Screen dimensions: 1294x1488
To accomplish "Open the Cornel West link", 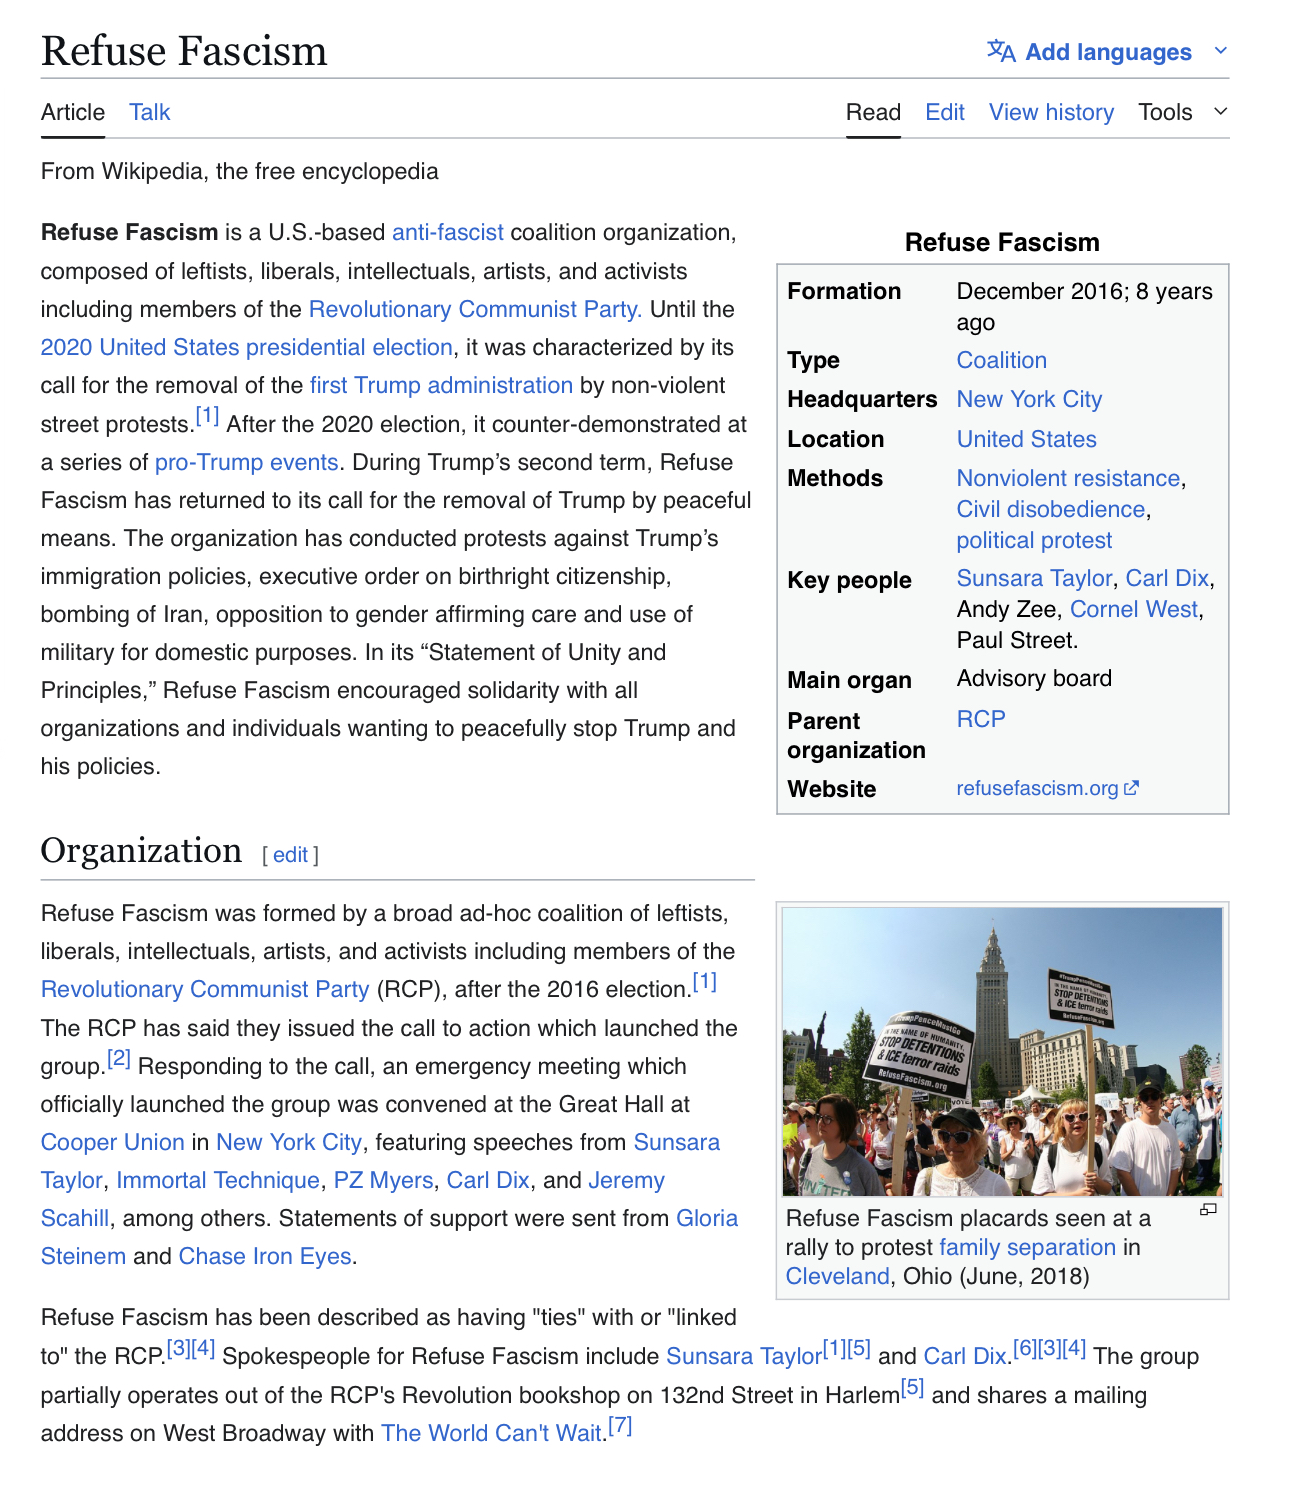I will (1133, 609).
